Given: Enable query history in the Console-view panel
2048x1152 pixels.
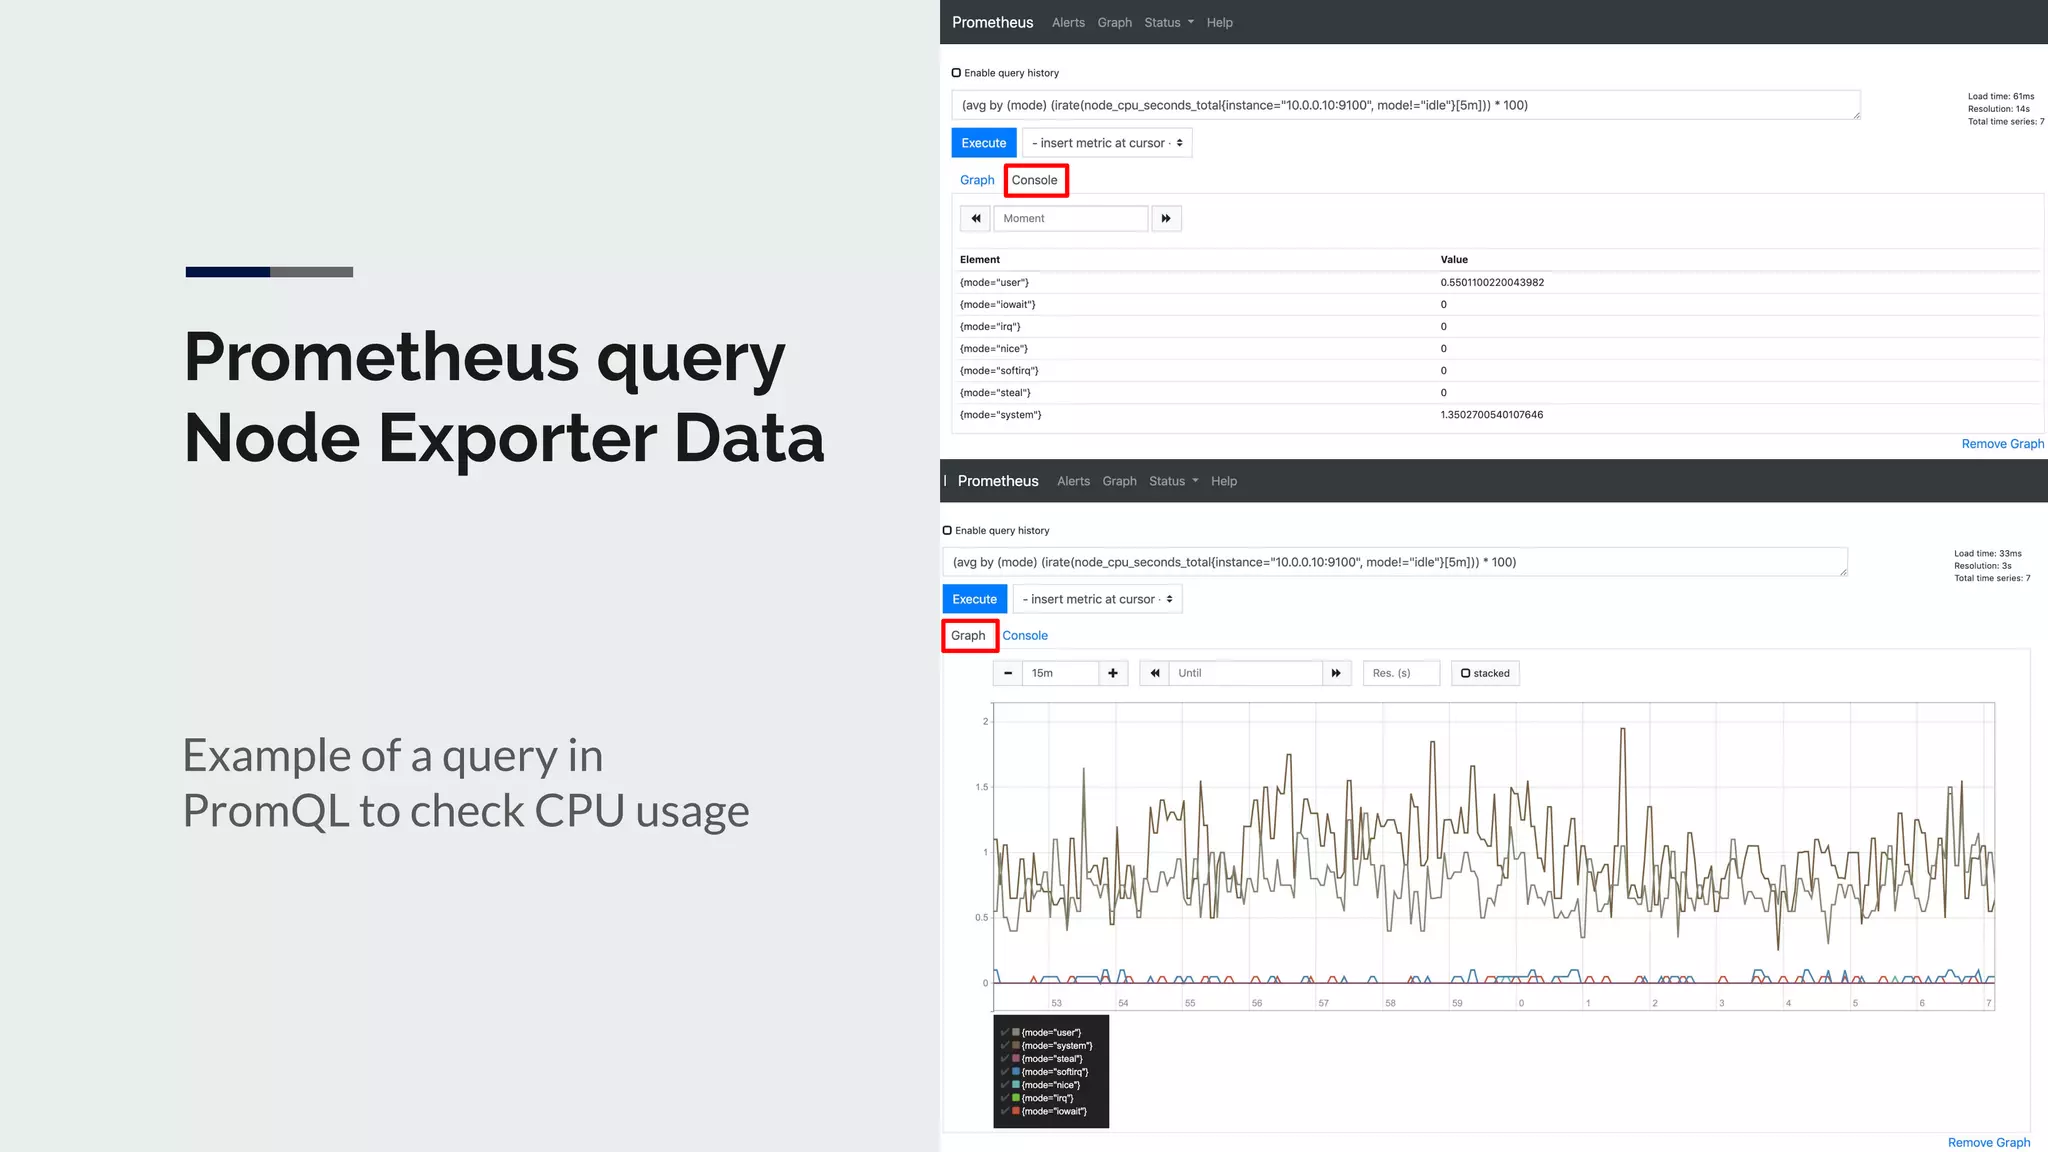Looking at the screenshot, I should 956,73.
